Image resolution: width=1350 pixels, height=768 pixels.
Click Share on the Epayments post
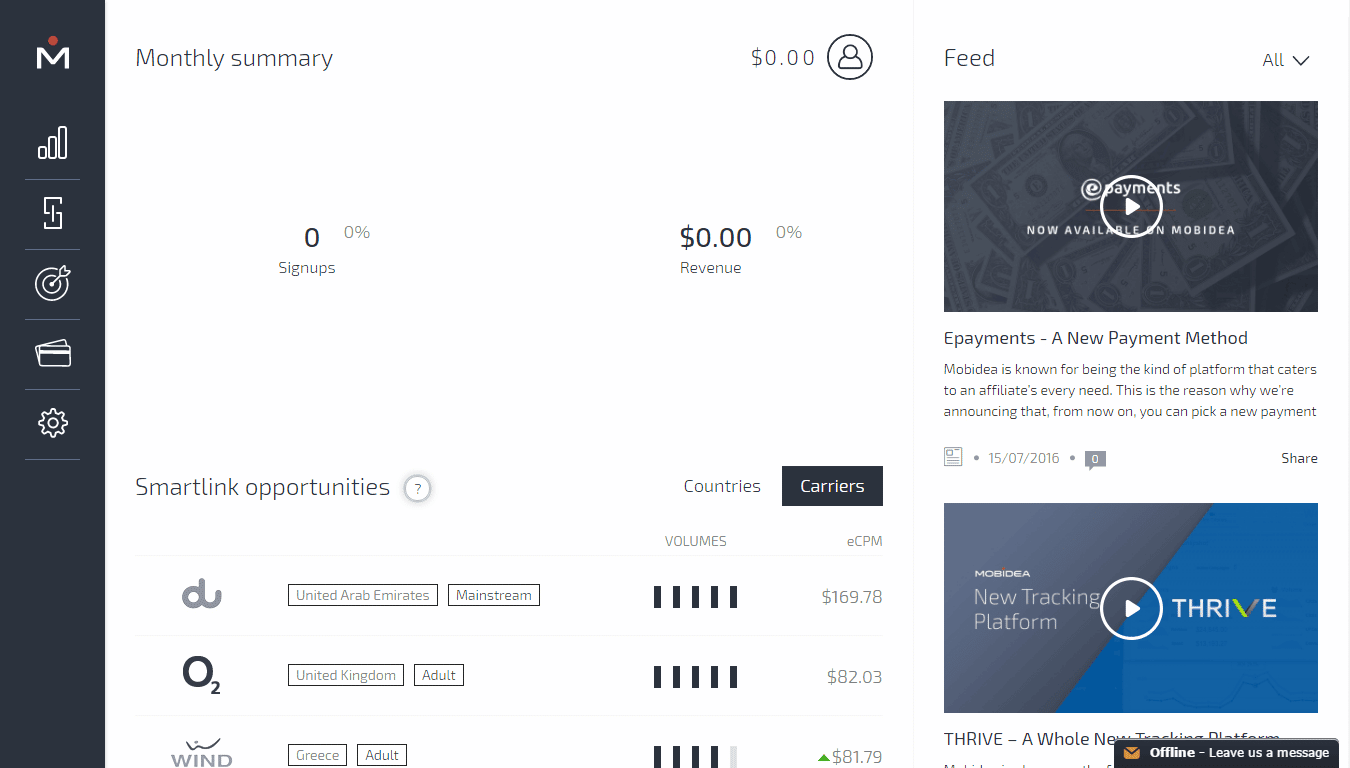pos(1299,458)
